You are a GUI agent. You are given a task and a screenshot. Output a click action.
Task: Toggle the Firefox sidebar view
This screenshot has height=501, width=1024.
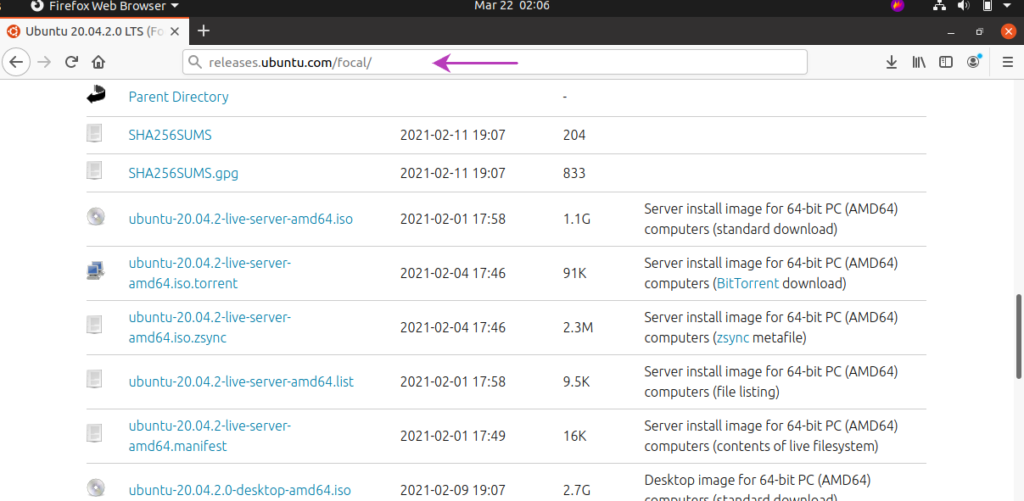(x=946, y=62)
